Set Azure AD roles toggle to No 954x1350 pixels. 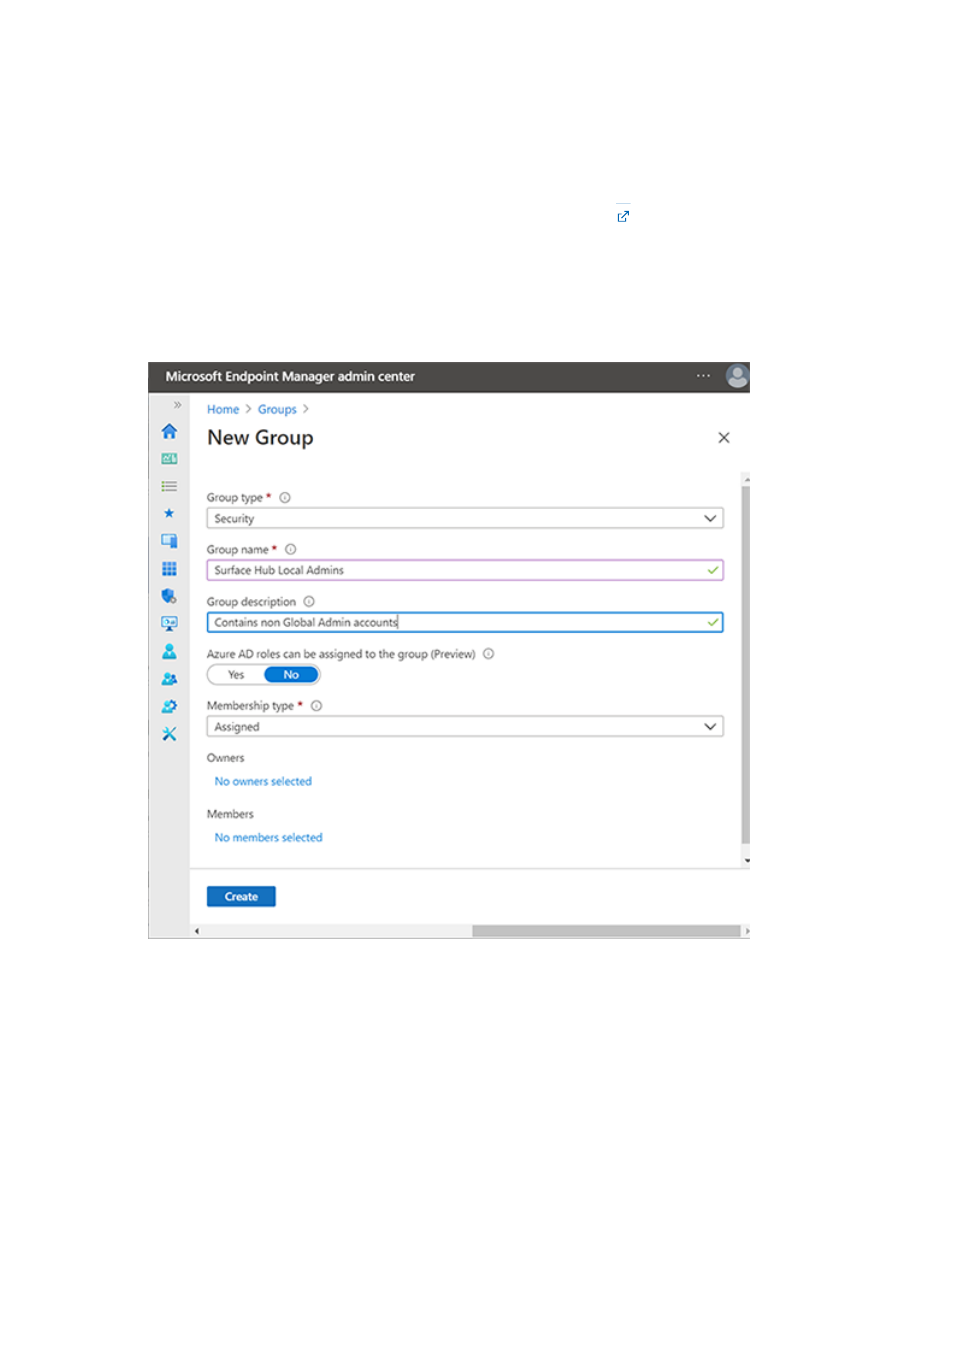point(291,675)
